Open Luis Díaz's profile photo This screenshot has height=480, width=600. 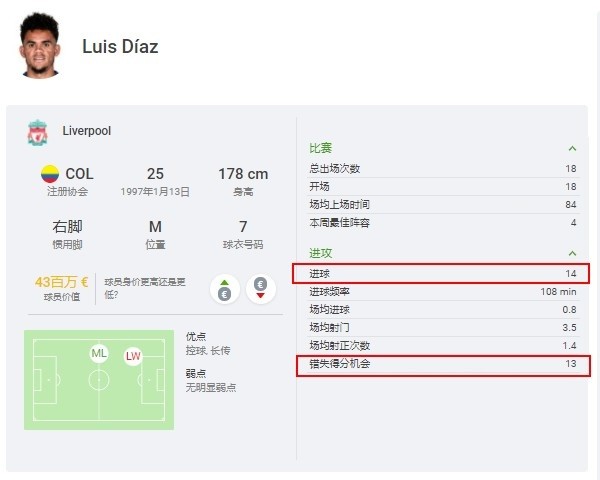click(39, 45)
